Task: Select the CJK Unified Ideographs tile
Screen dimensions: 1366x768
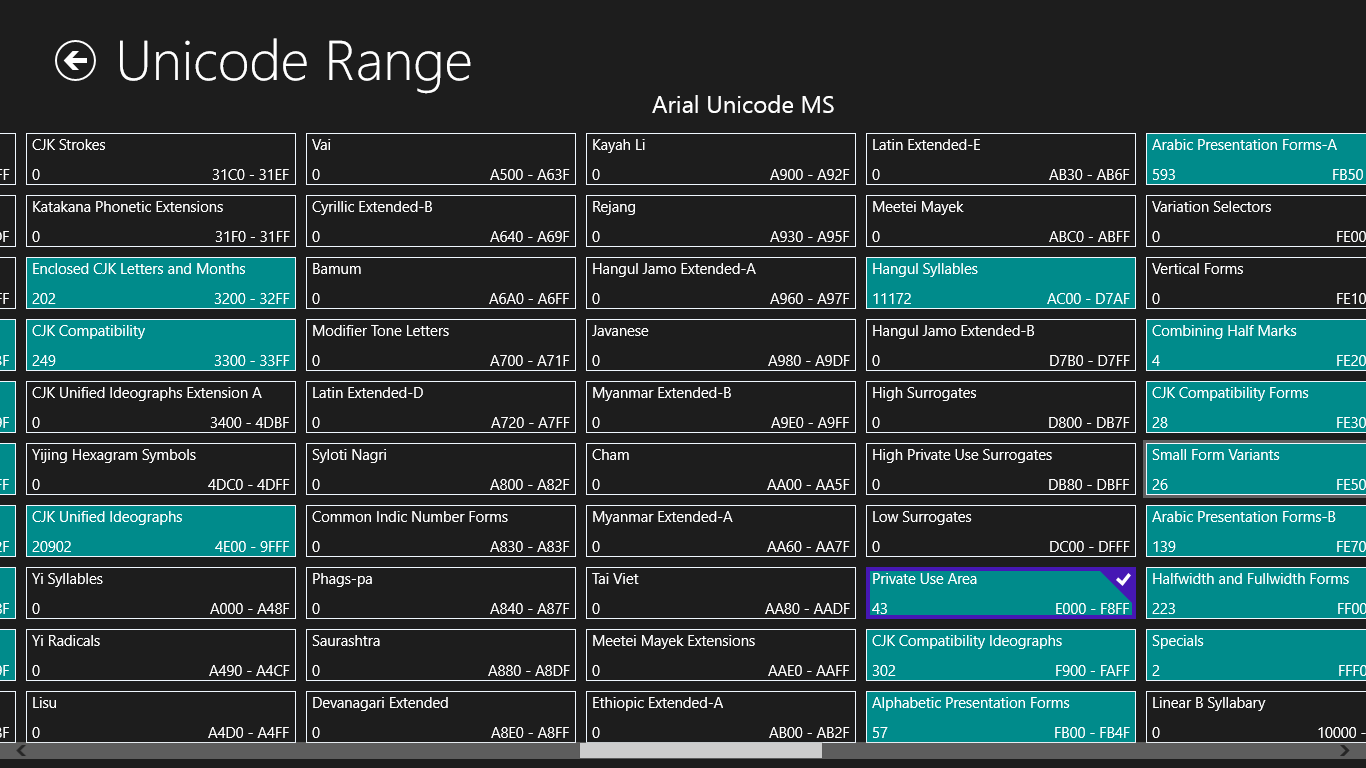Action: coord(161,531)
